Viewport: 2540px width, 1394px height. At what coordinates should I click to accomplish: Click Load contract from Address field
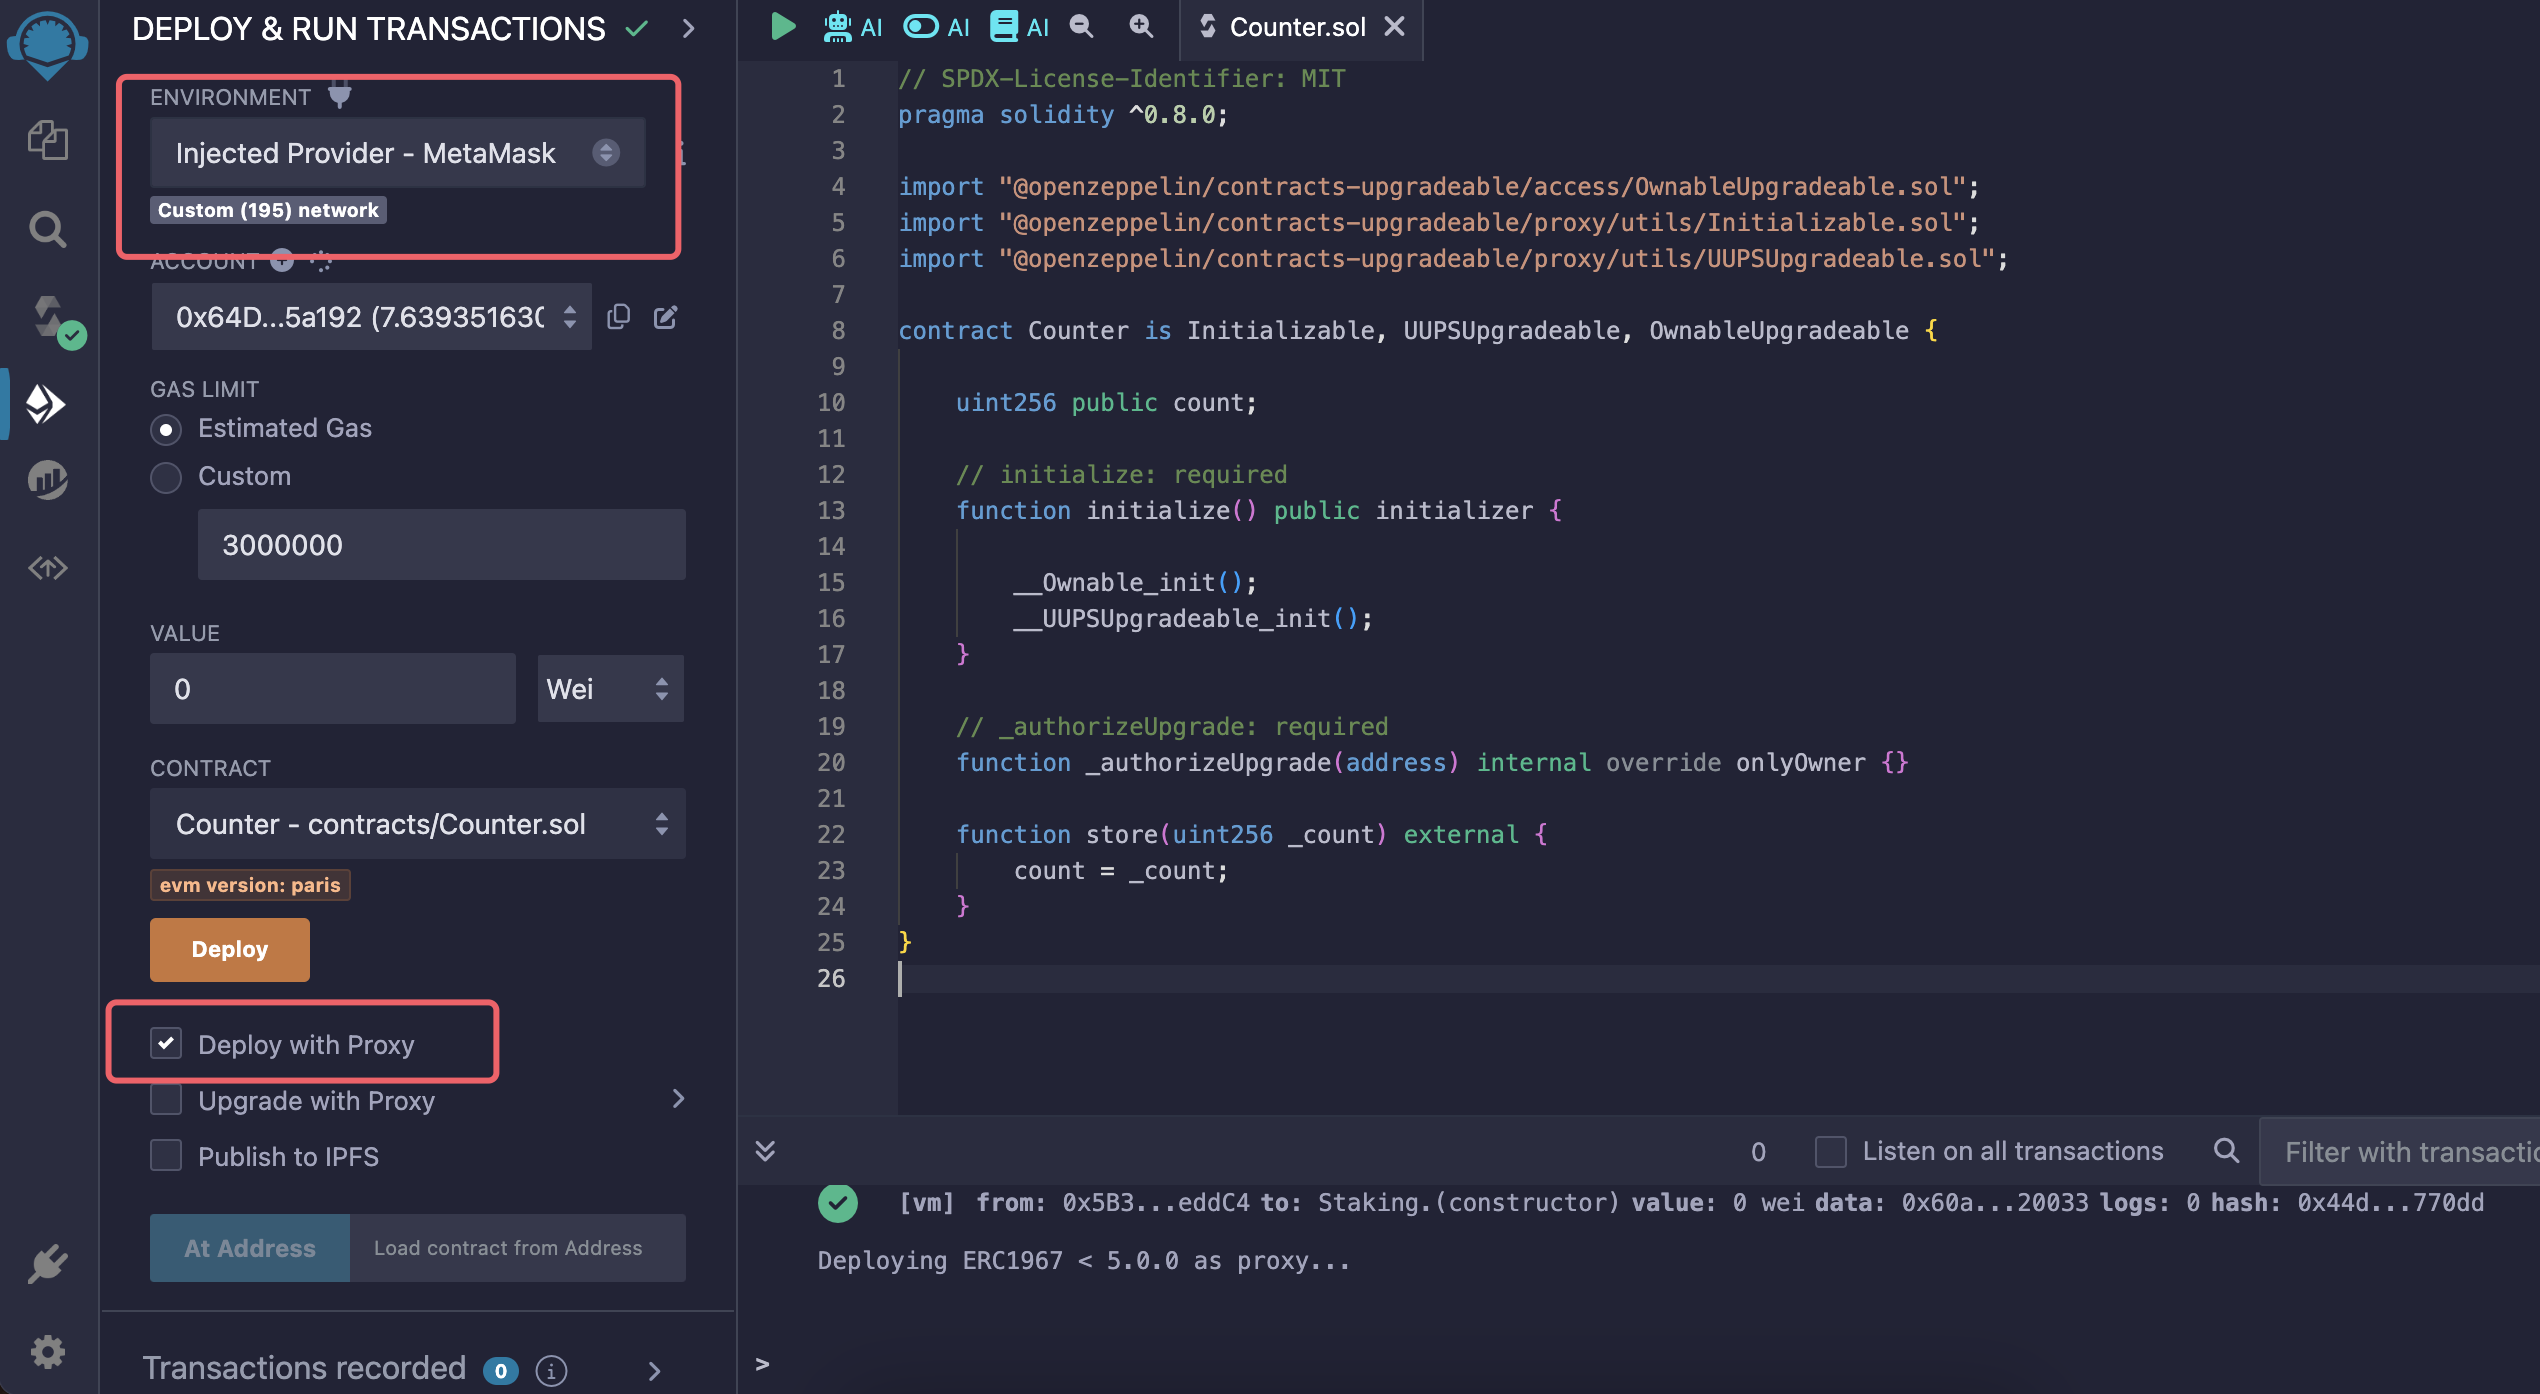pos(517,1247)
